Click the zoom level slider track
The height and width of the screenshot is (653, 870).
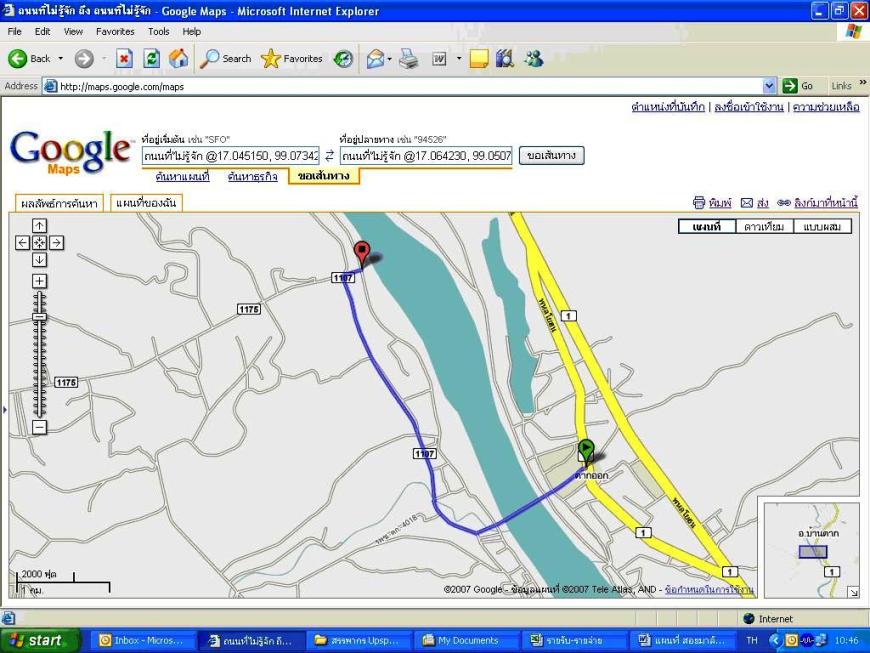[x=39, y=370]
